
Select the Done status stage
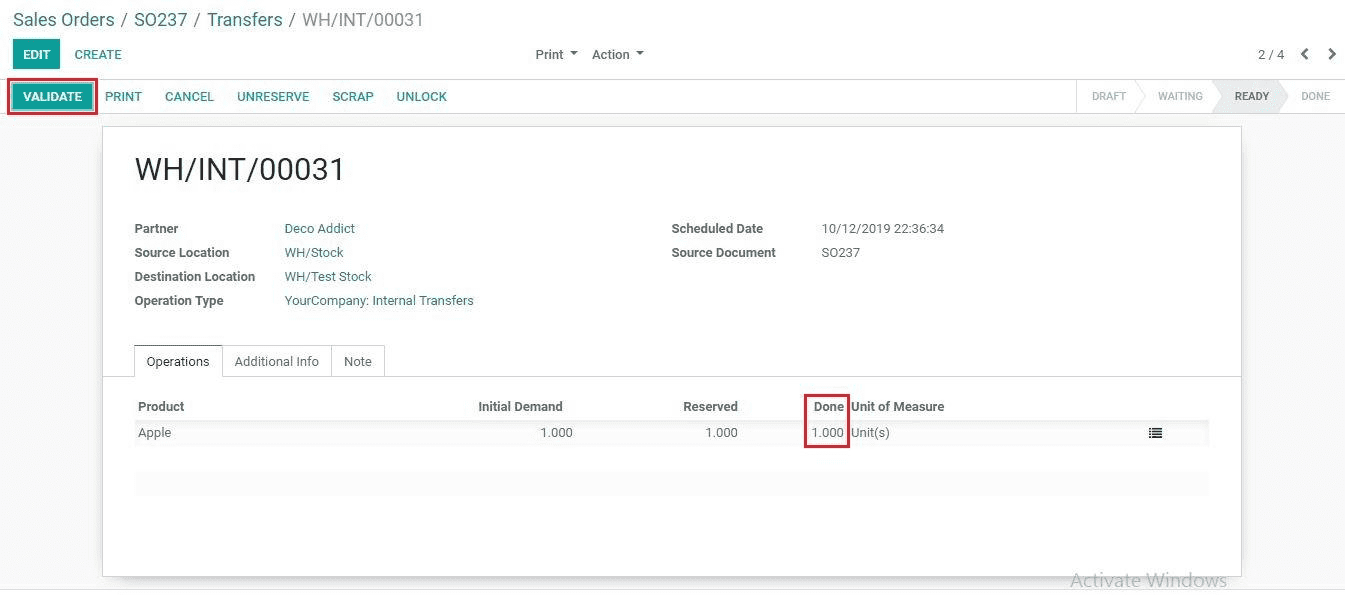[x=1315, y=97]
